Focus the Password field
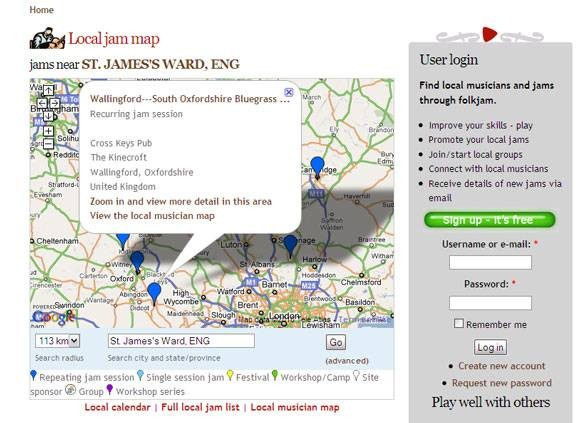580x423 pixels. pos(490,303)
